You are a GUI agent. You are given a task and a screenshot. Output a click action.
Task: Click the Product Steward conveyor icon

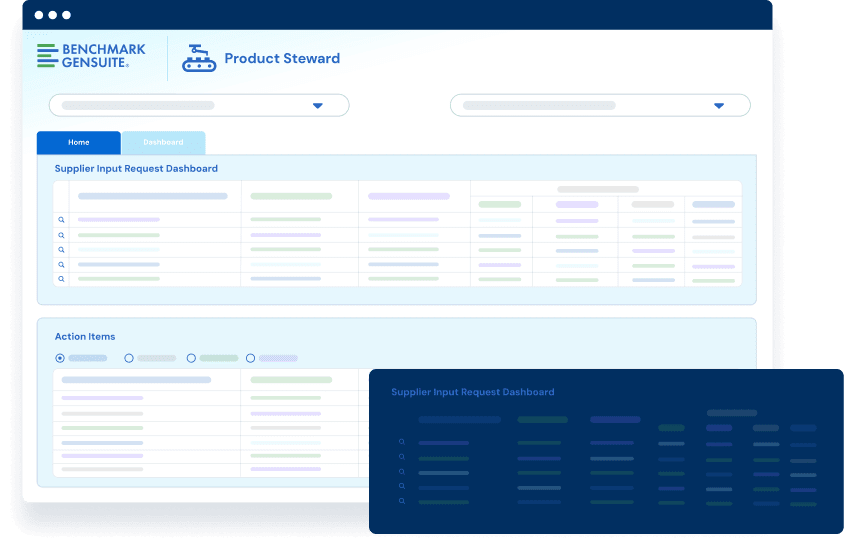(198, 59)
